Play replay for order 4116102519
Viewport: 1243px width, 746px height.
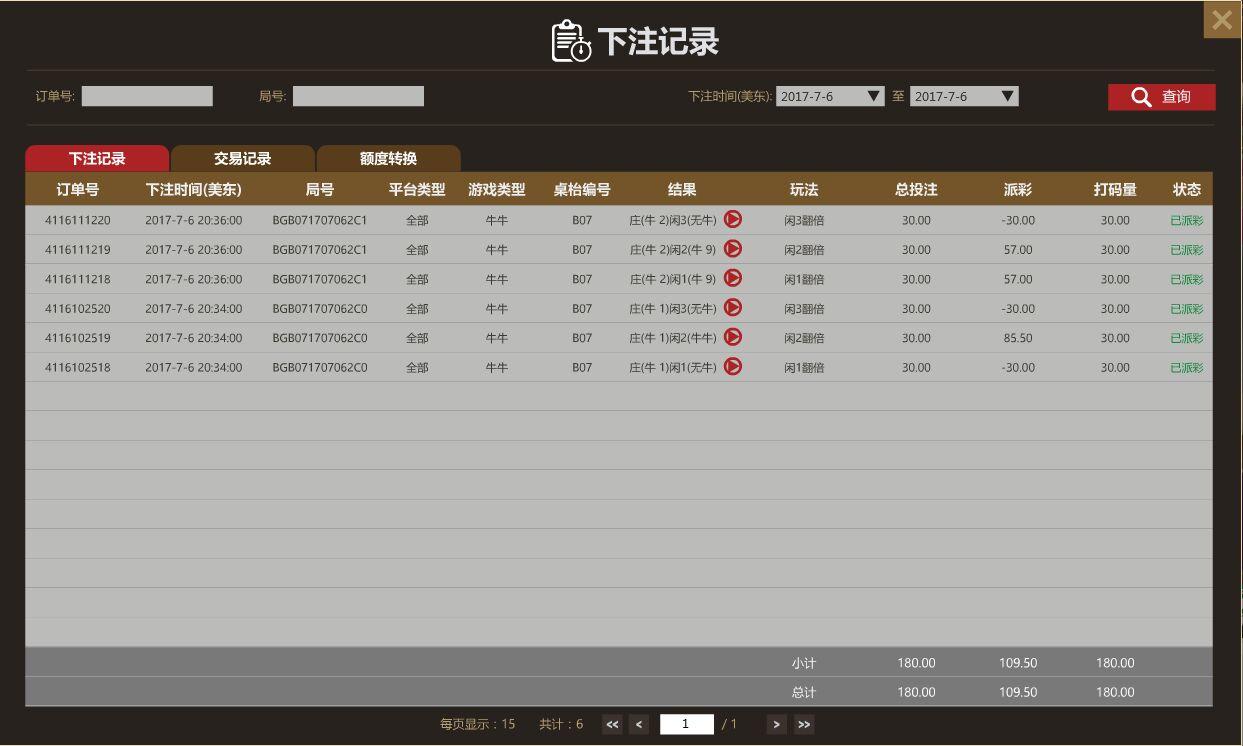point(733,337)
